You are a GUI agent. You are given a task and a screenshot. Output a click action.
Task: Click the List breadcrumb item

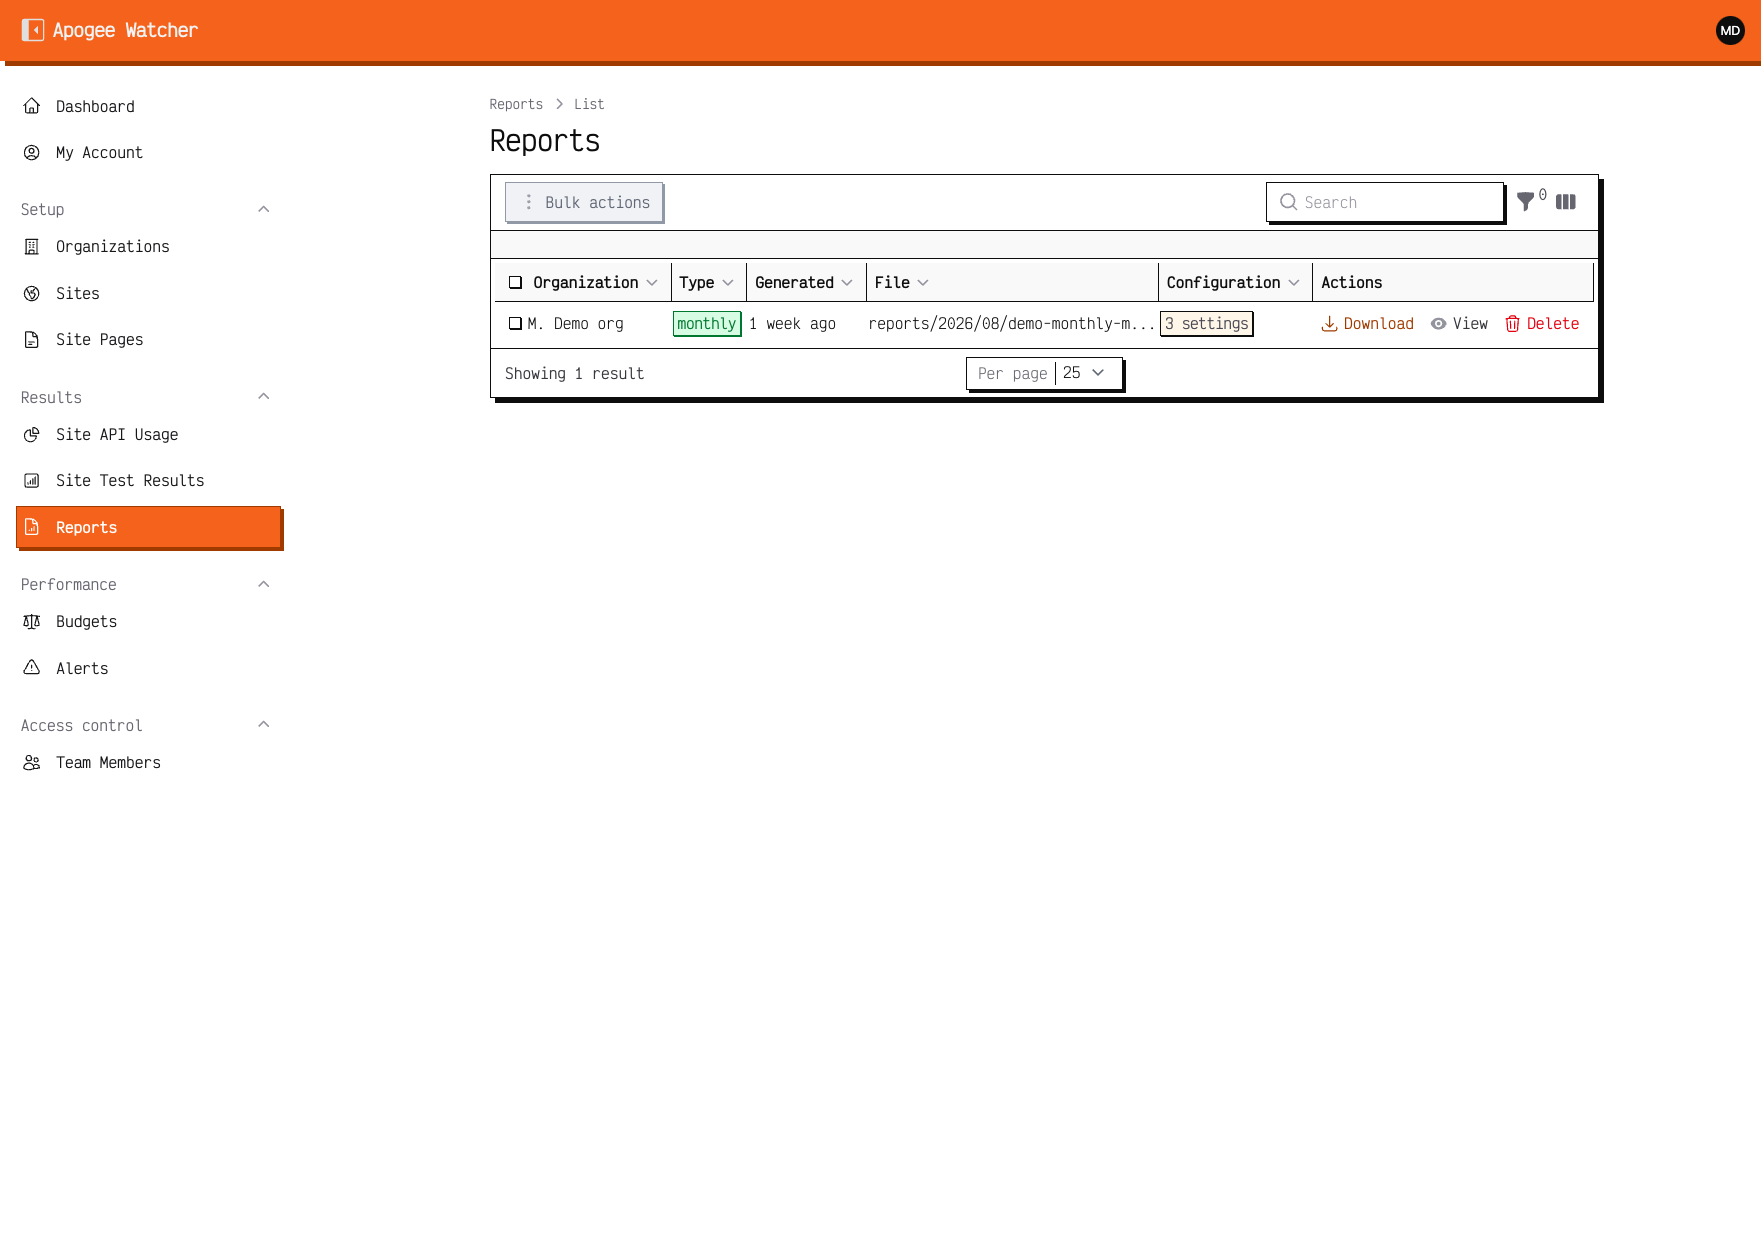[589, 104]
